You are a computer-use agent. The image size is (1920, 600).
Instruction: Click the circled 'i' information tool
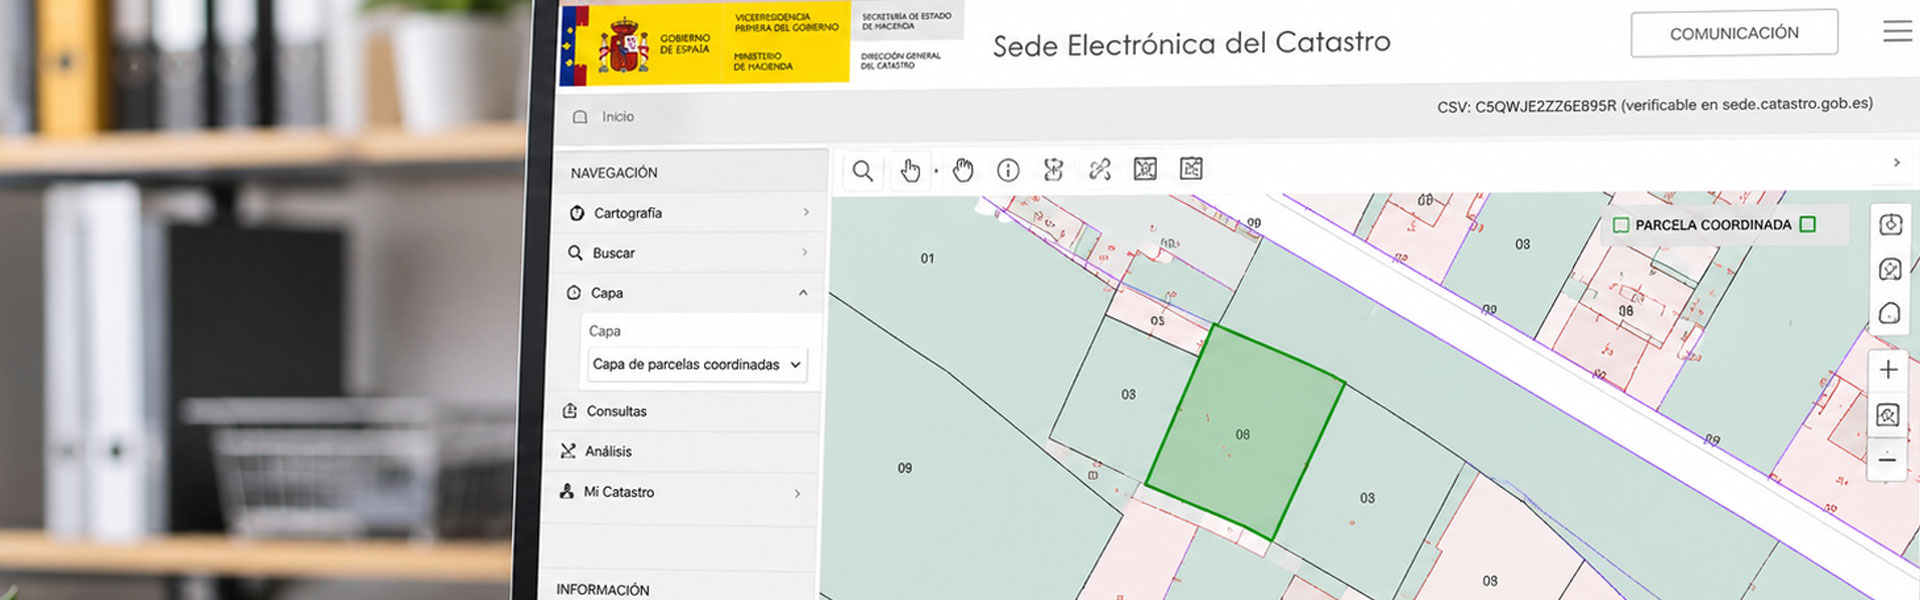click(x=1008, y=170)
